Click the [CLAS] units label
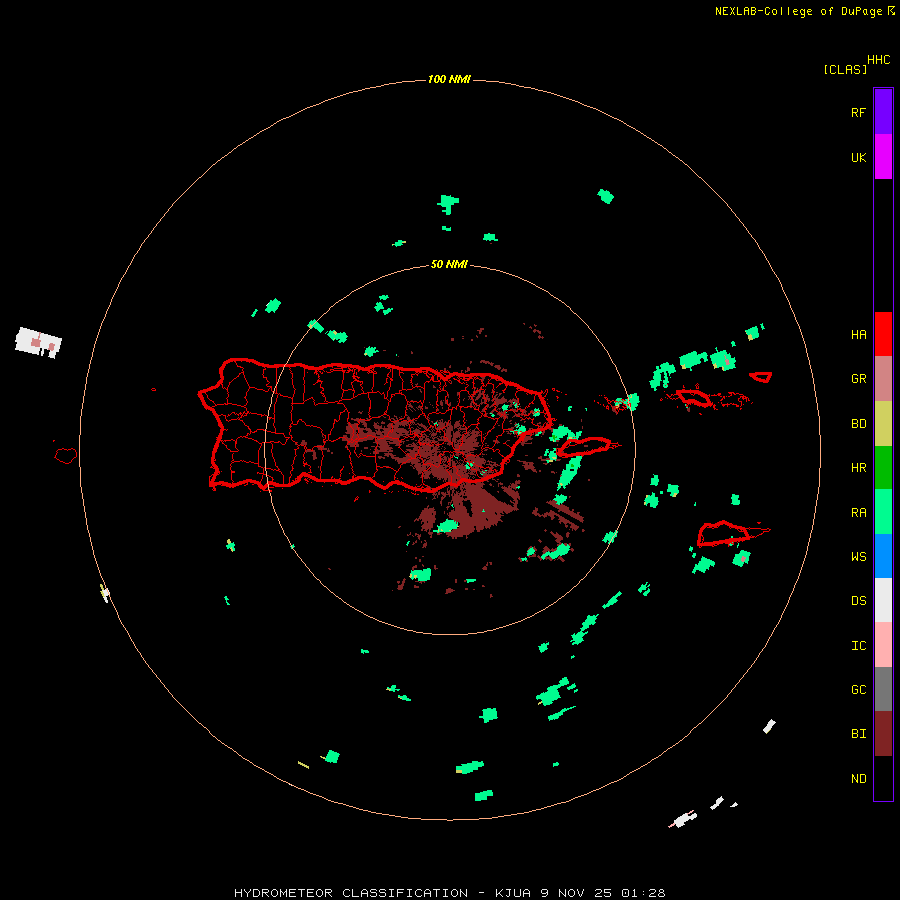Image resolution: width=900 pixels, height=900 pixels. point(845,69)
